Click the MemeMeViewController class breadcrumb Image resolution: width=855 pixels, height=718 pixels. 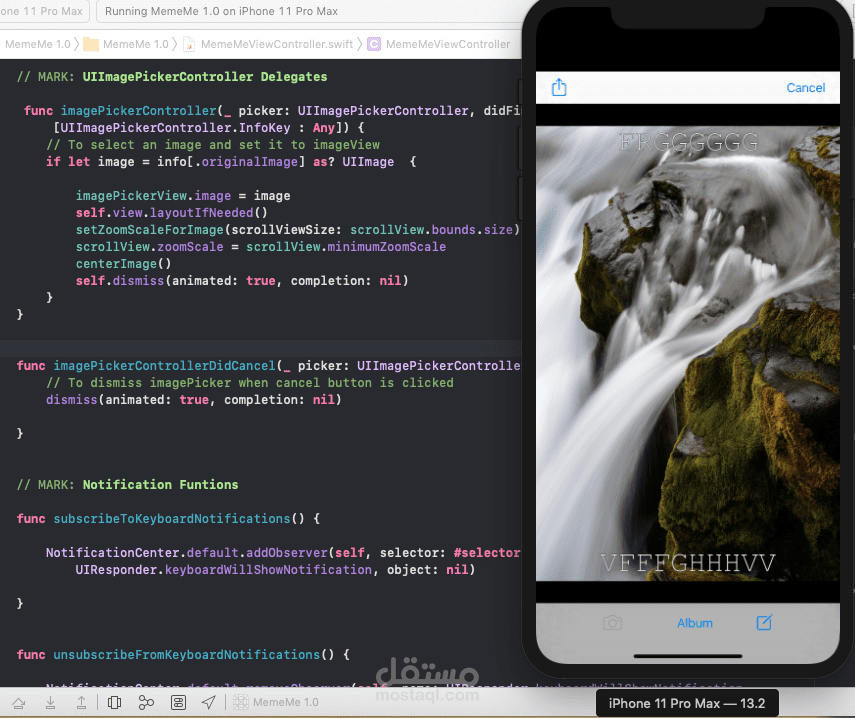[x=448, y=44]
